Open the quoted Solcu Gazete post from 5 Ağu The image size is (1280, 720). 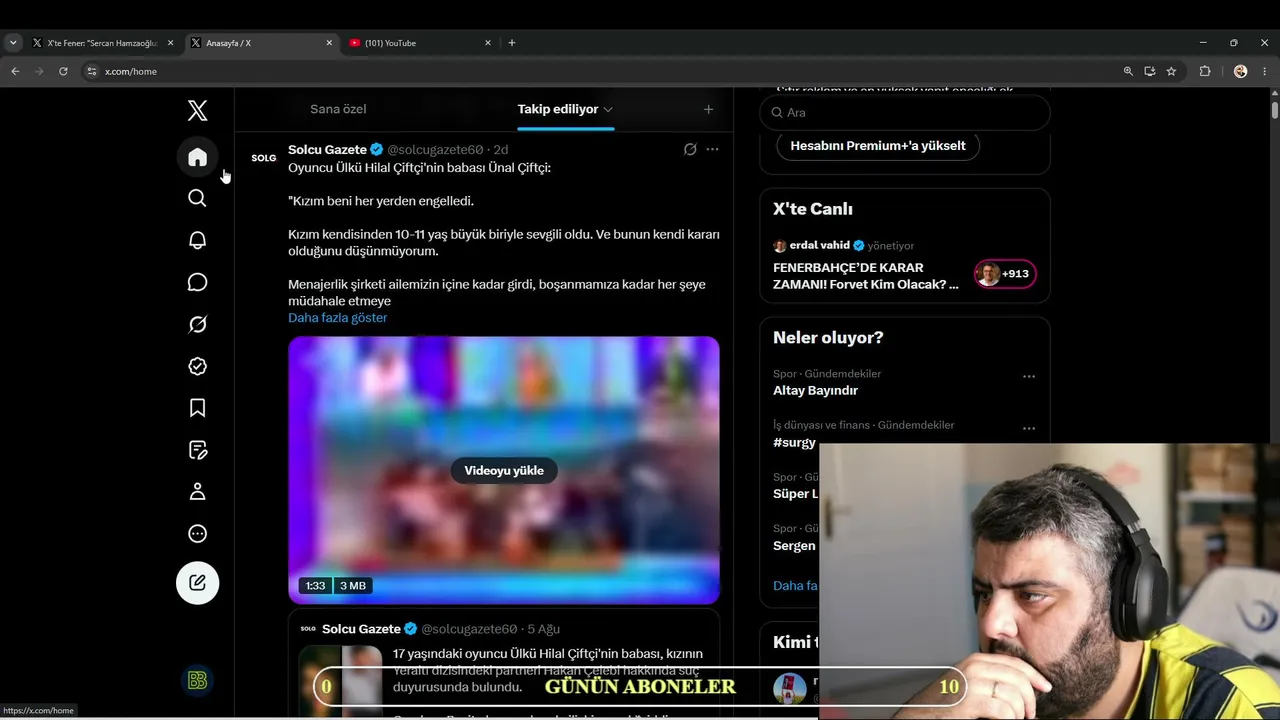[x=504, y=665]
